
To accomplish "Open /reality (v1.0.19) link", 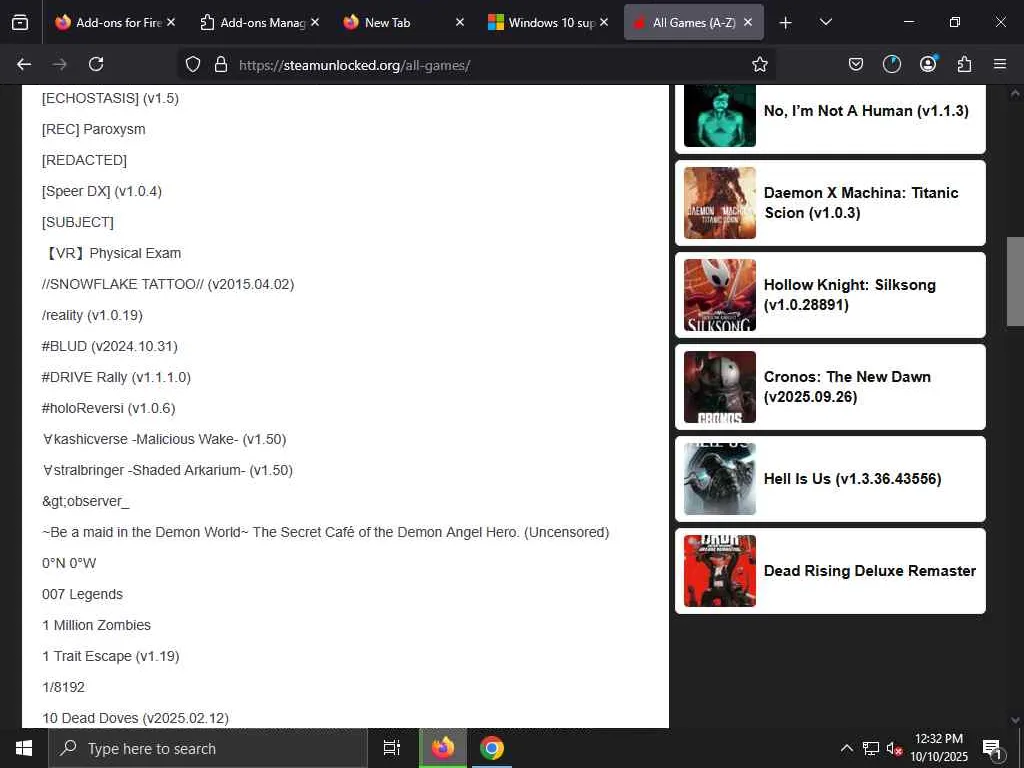I will (92, 315).
